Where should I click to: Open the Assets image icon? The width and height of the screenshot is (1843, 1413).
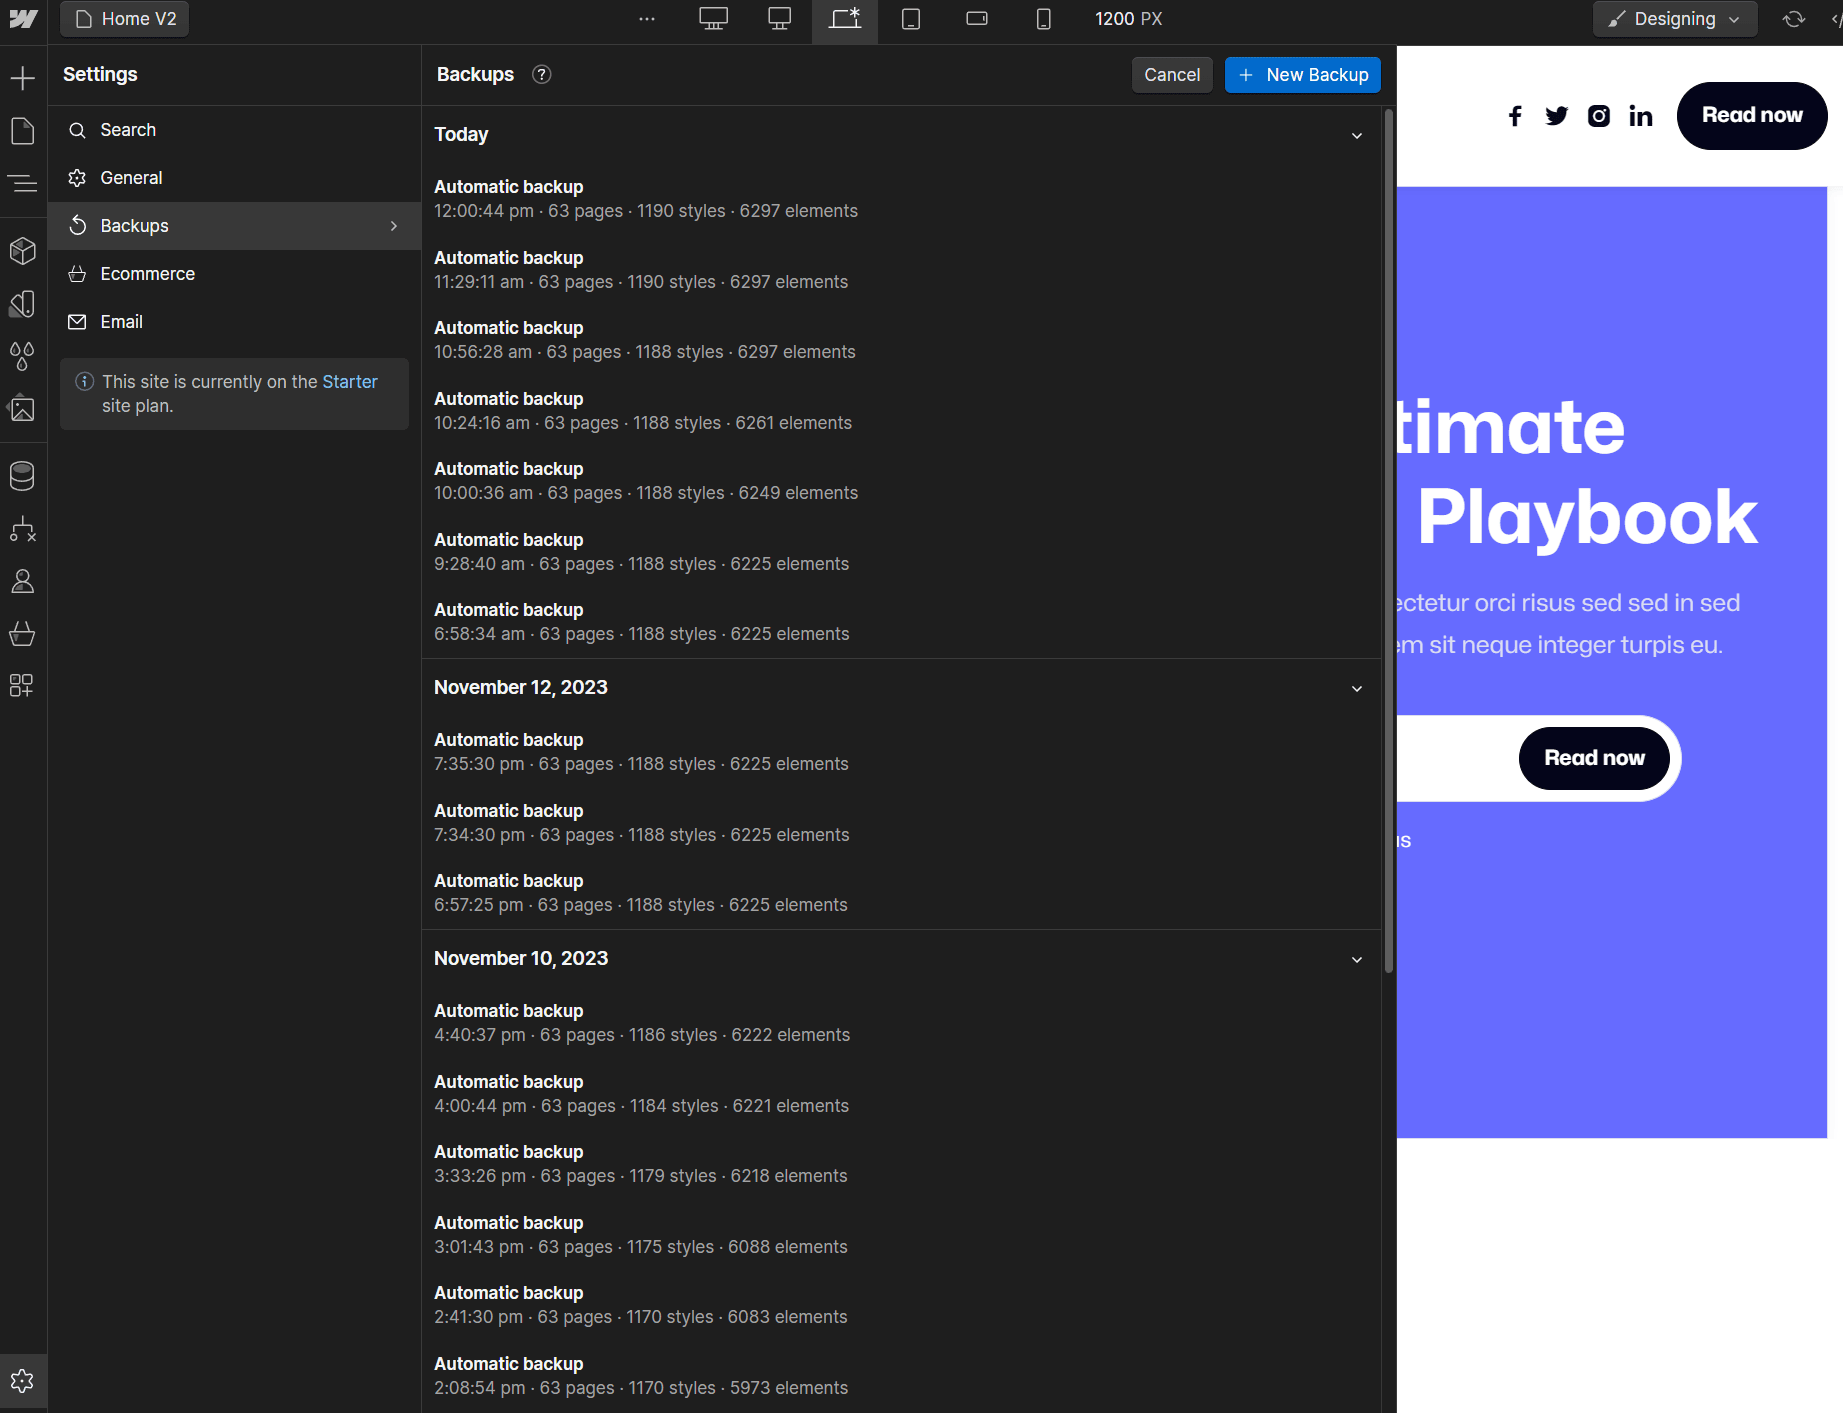pyautogui.click(x=22, y=408)
